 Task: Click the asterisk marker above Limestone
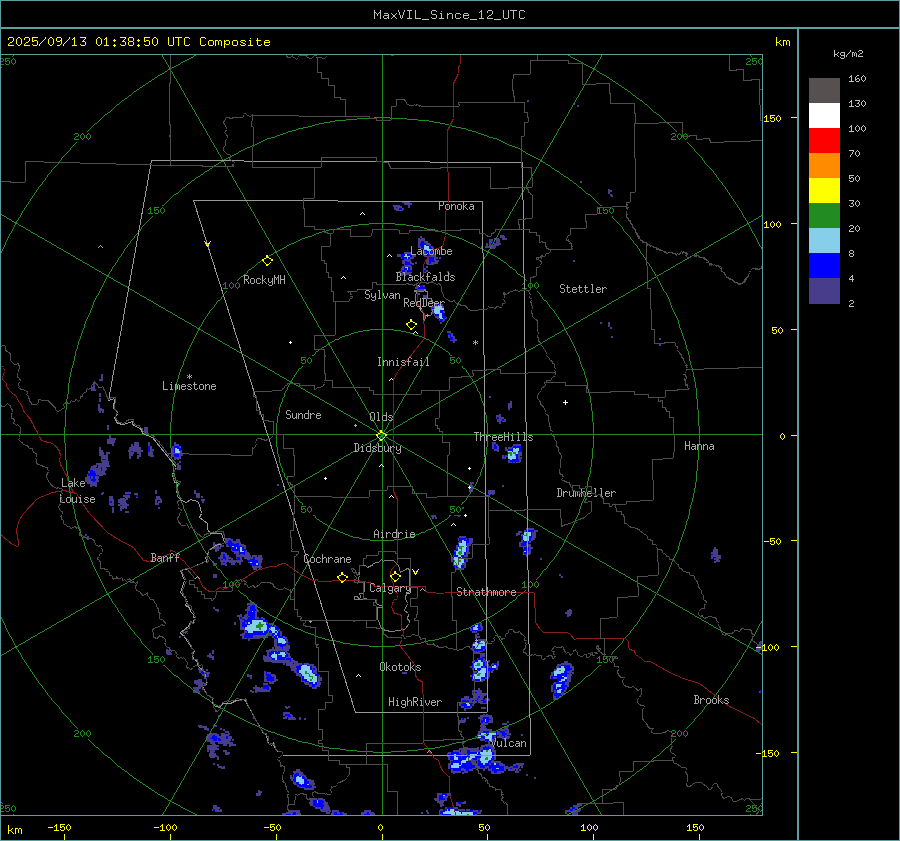point(189,377)
